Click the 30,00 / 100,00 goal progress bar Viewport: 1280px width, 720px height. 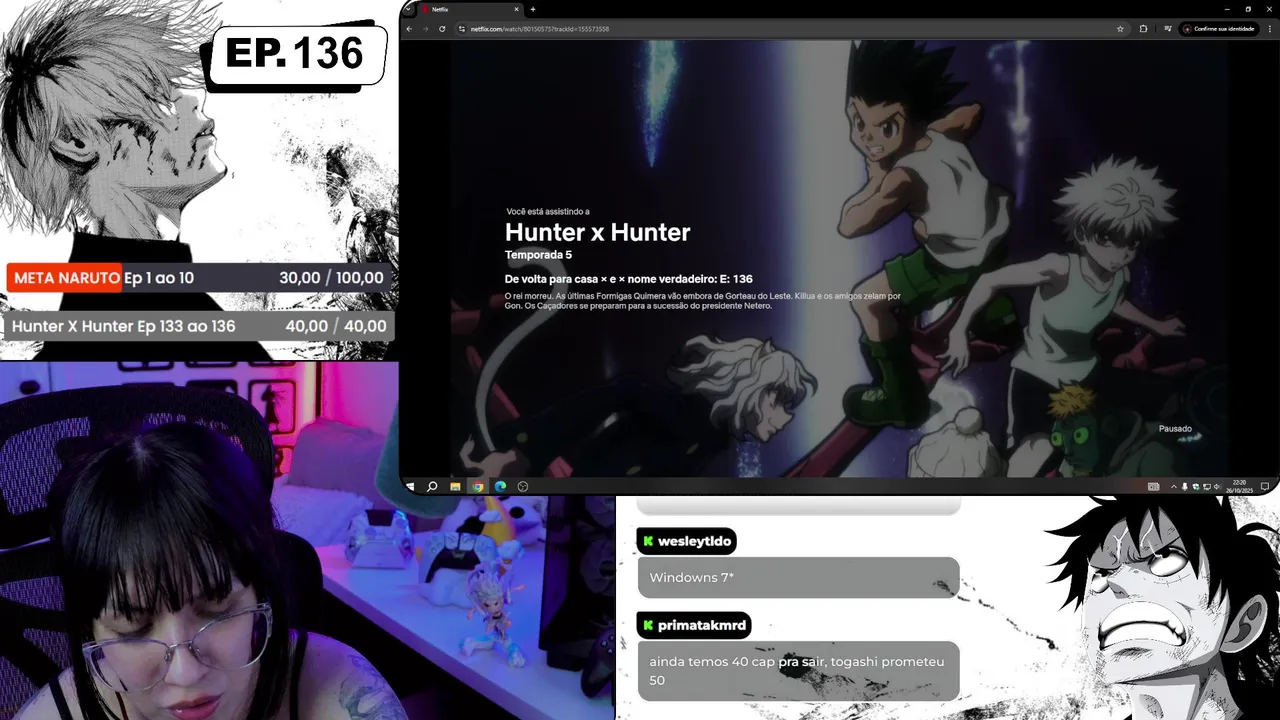click(200, 278)
